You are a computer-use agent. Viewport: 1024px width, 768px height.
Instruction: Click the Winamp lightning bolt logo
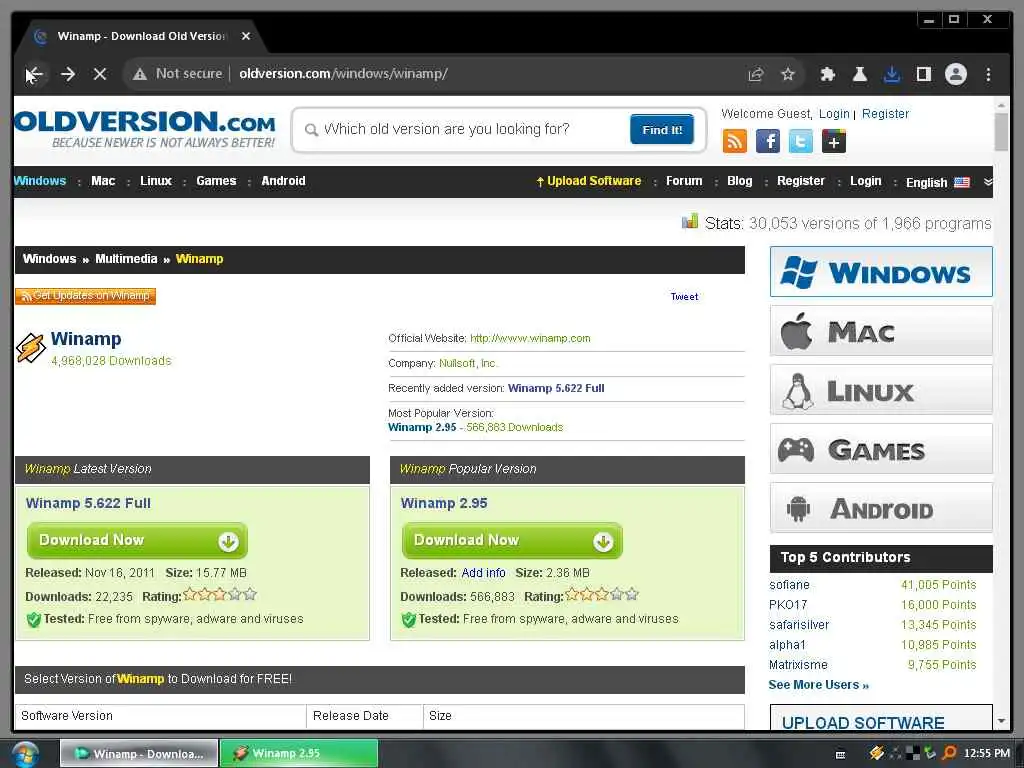point(31,348)
